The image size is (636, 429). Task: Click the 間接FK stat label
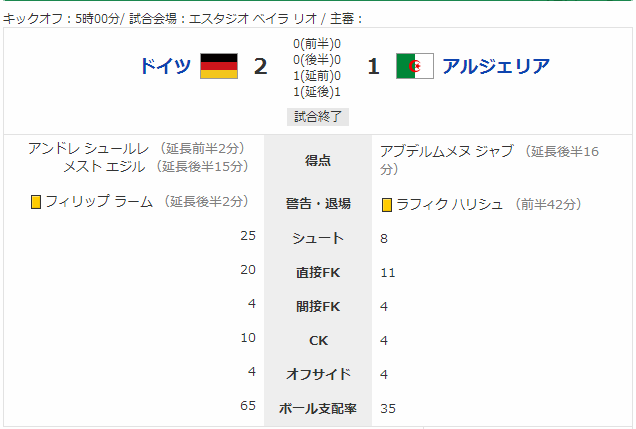pos(318,307)
